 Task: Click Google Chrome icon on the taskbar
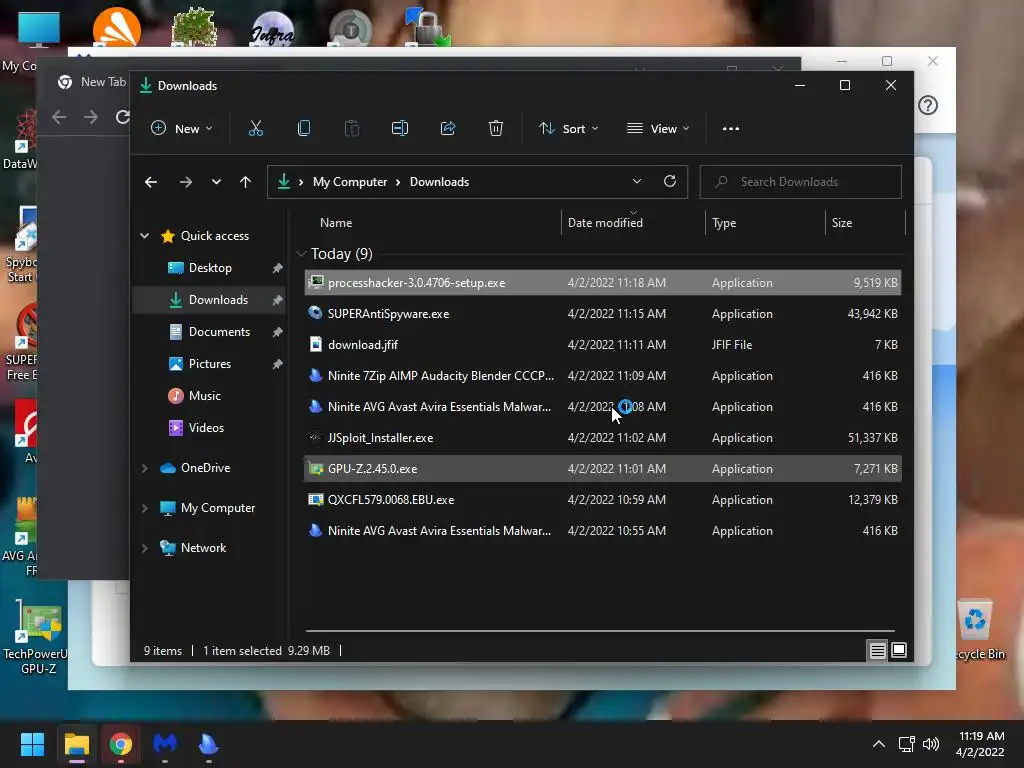[121, 744]
